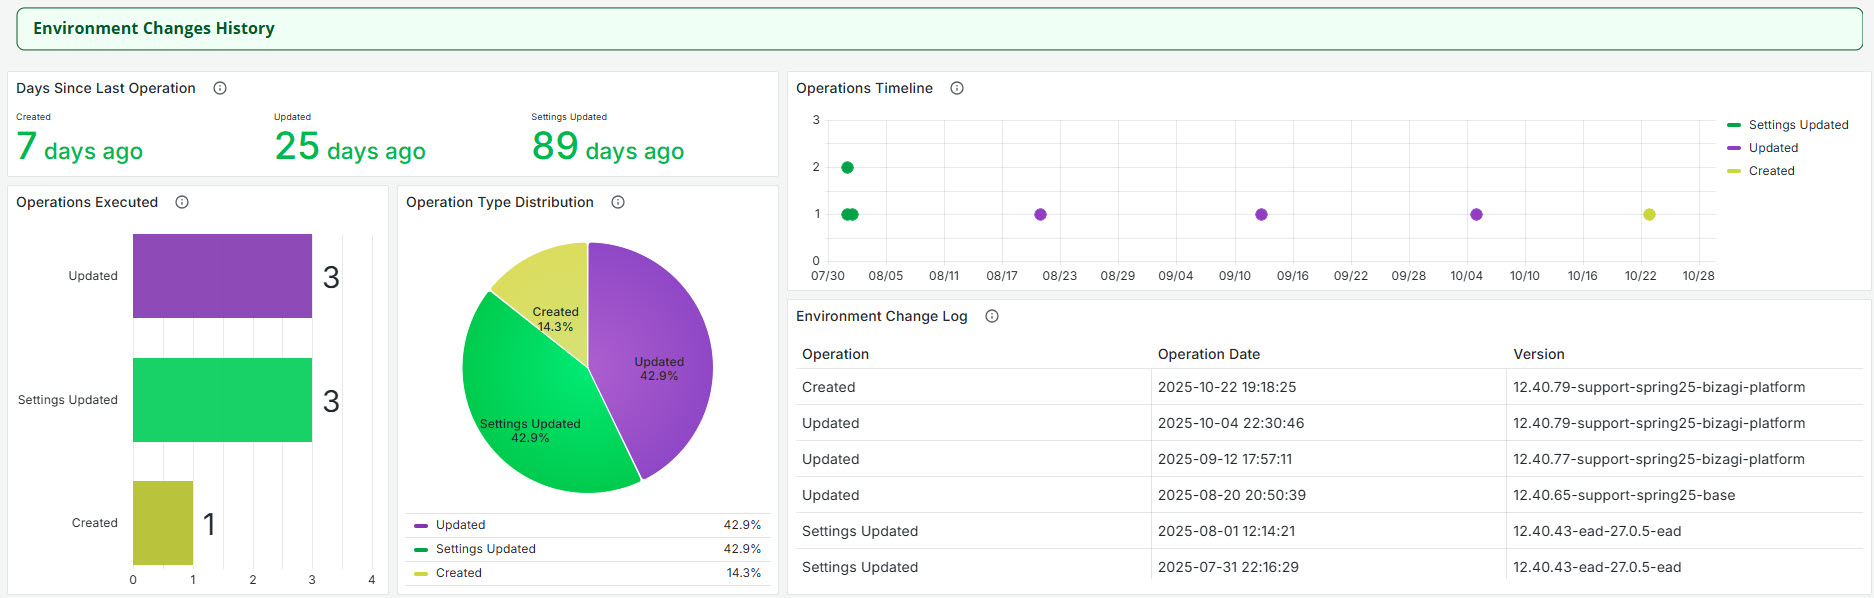Click version 12.40.65-support-spring25-base

[1624, 495]
